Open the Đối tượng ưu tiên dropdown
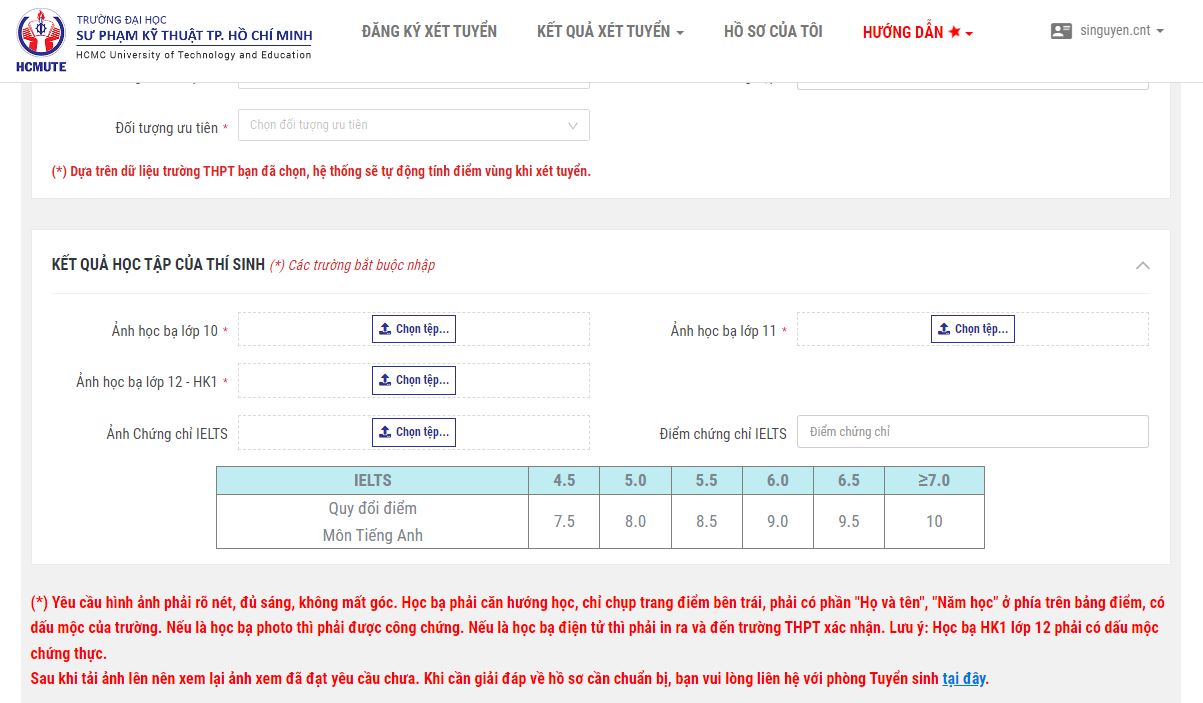The width and height of the screenshot is (1203, 703). [x=413, y=125]
